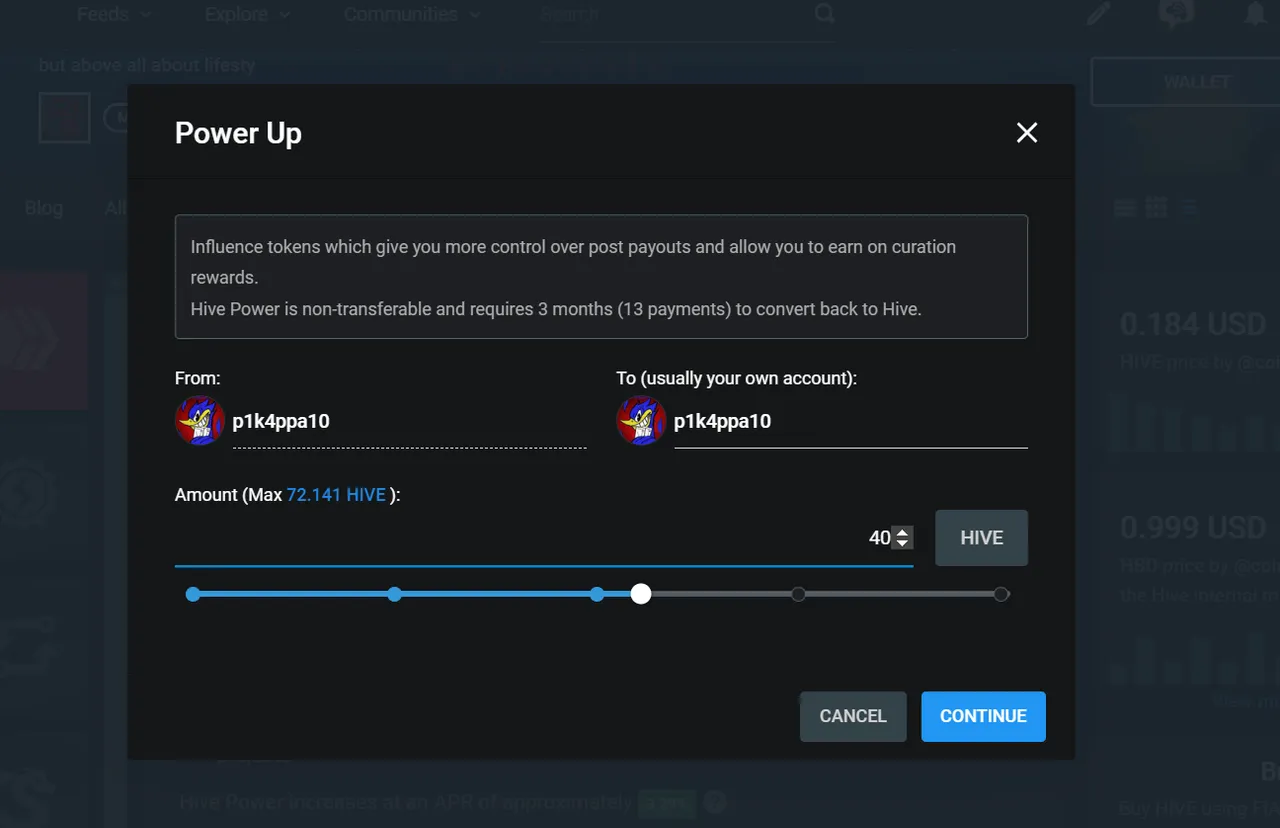
Task: Select the grid view icon in background
Action: pyautogui.click(x=1157, y=207)
